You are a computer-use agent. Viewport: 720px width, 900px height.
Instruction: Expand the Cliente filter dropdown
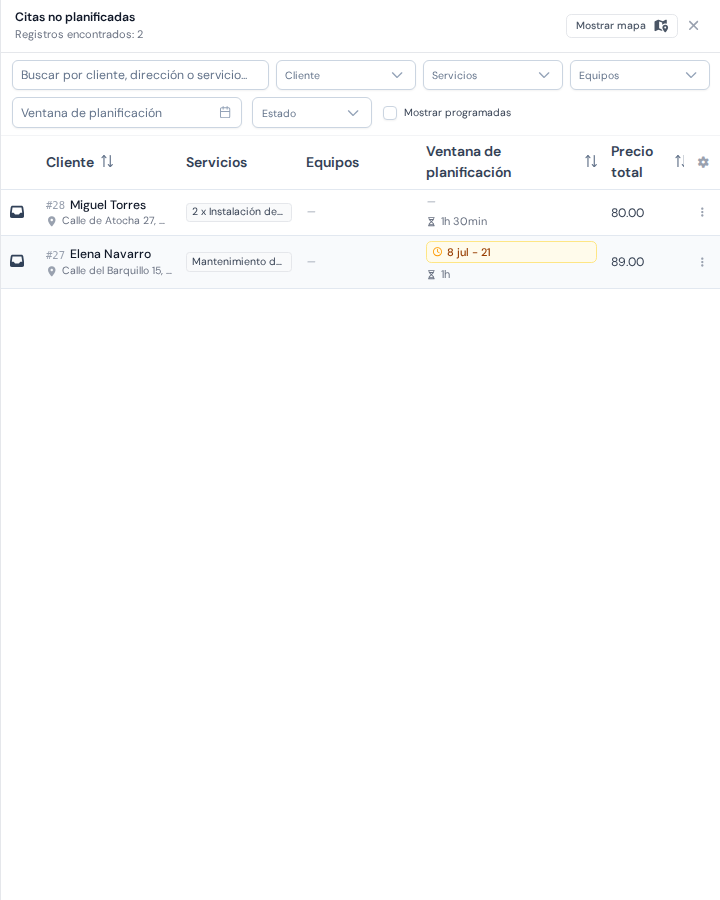coord(346,75)
